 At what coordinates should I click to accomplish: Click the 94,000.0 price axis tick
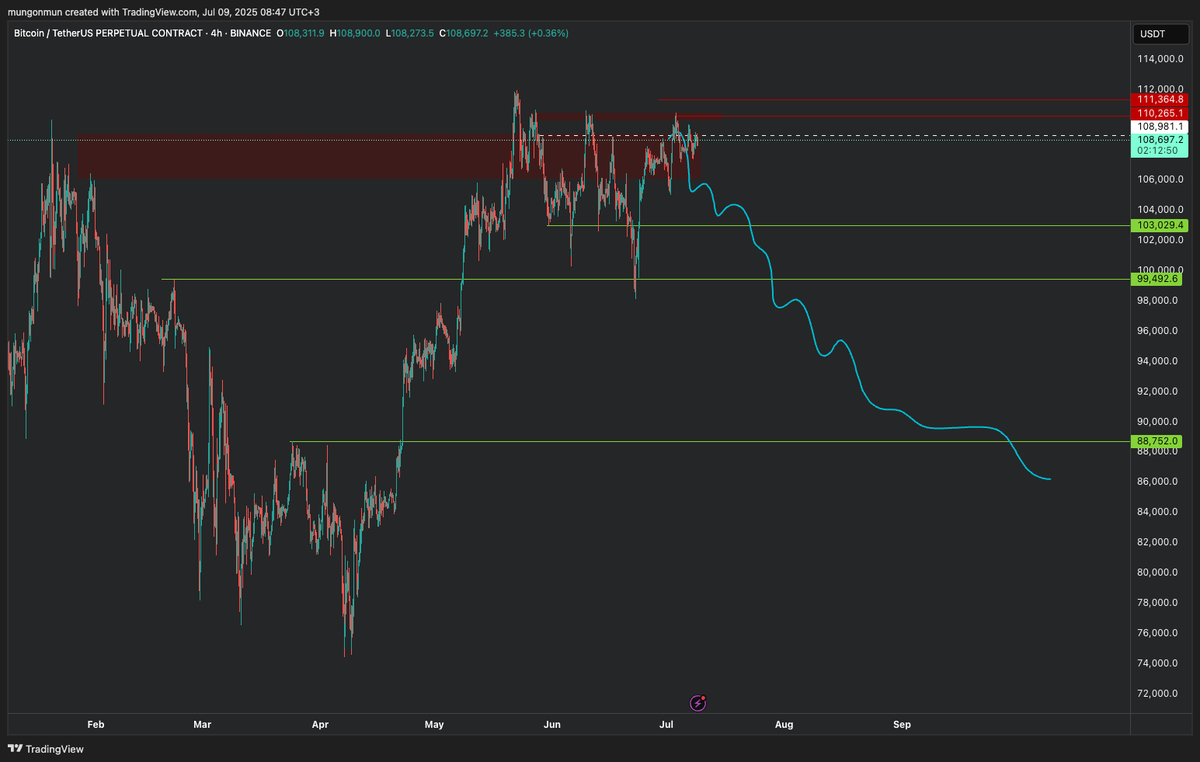coord(1159,361)
